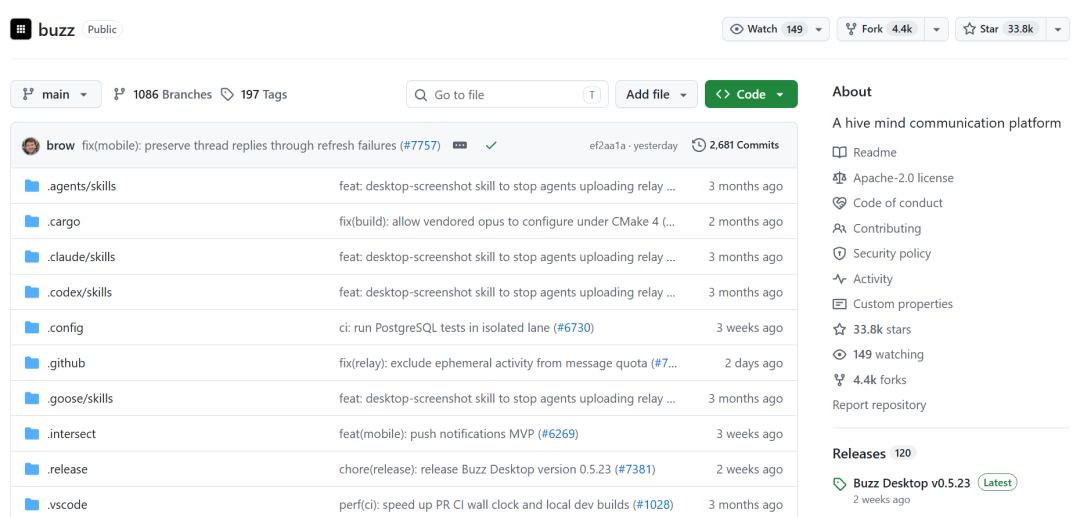This screenshot has width=1080, height=517.
Task: Open the main branch selector dropdown
Action: tap(56, 94)
